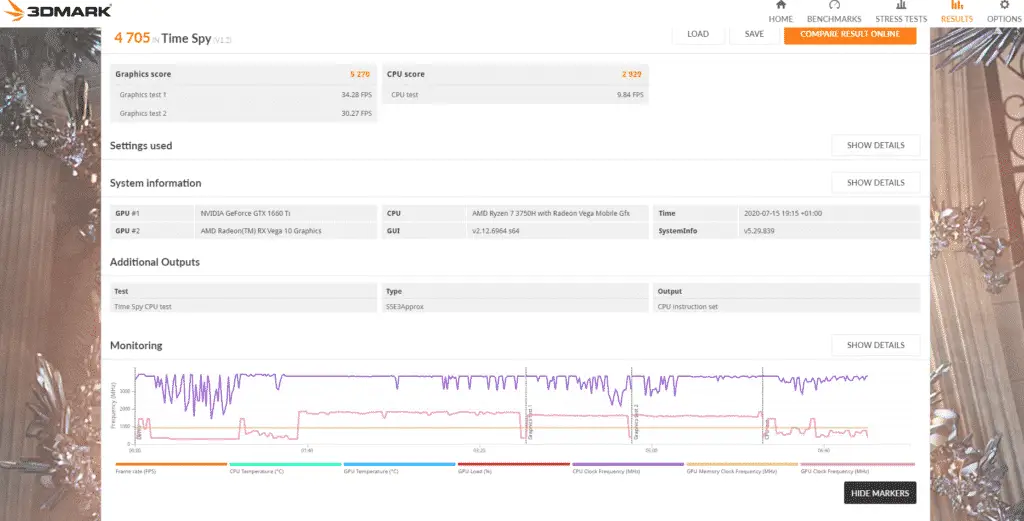Click the LOAD button
Image resolution: width=1024 pixels, height=521 pixels.
tap(698, 34)
